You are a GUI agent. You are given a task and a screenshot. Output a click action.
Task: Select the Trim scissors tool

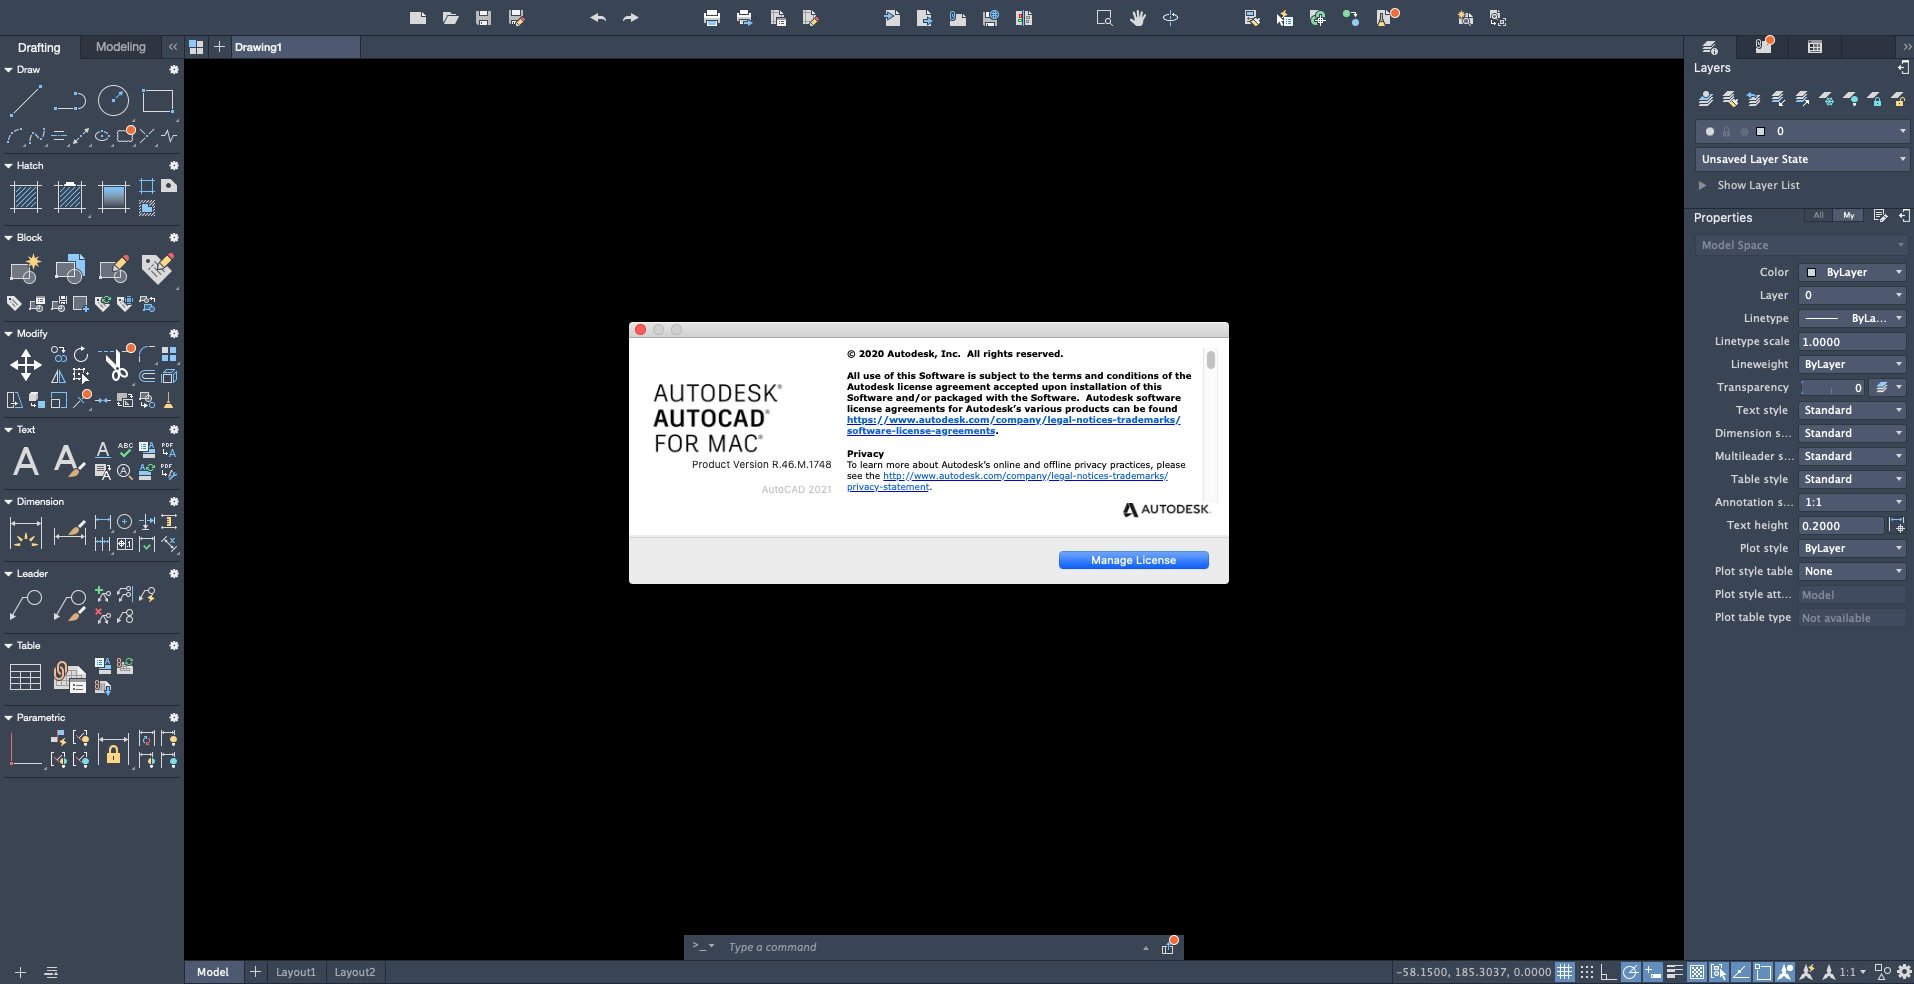pos(116,365)
